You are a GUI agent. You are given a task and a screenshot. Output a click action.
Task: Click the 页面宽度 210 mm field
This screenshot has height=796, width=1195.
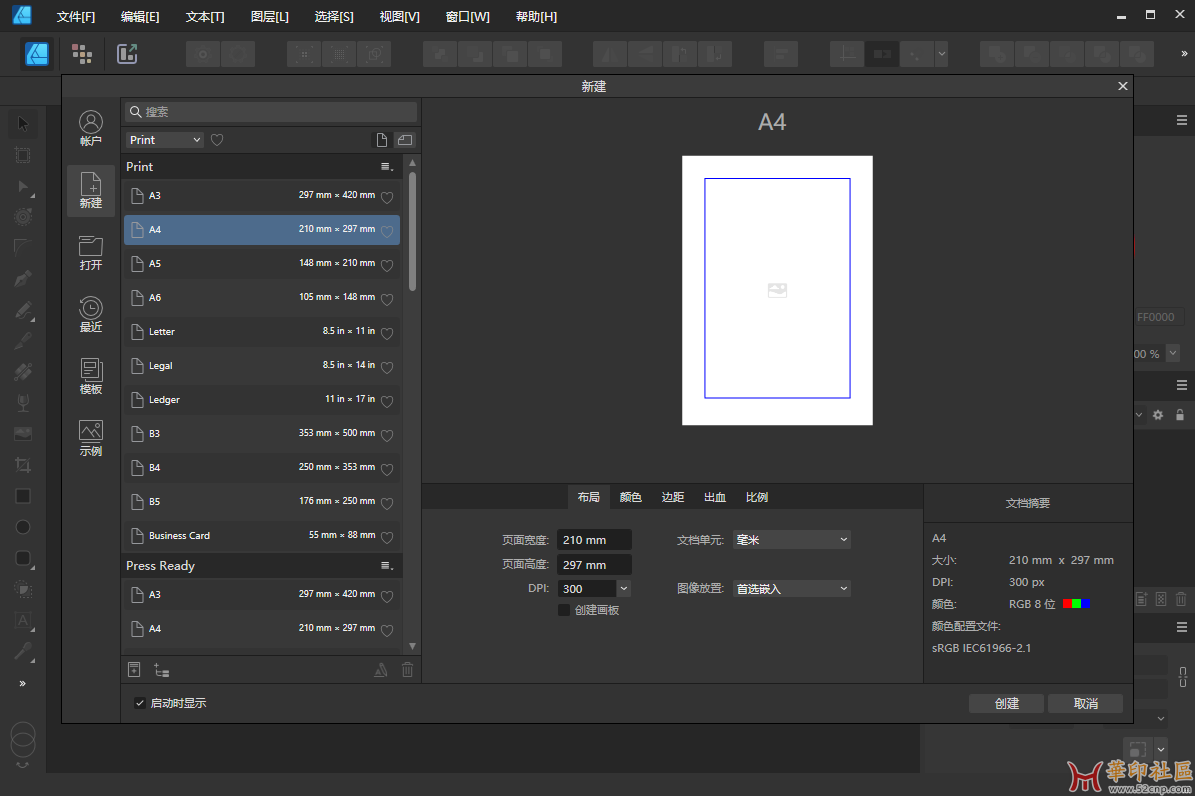594,540
